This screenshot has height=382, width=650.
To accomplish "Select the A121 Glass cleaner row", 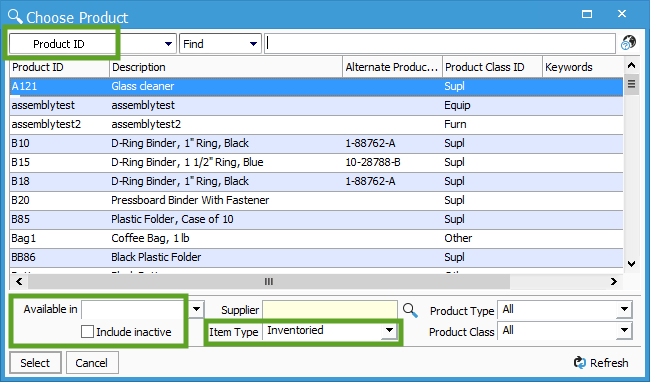I will click(316, 86).
